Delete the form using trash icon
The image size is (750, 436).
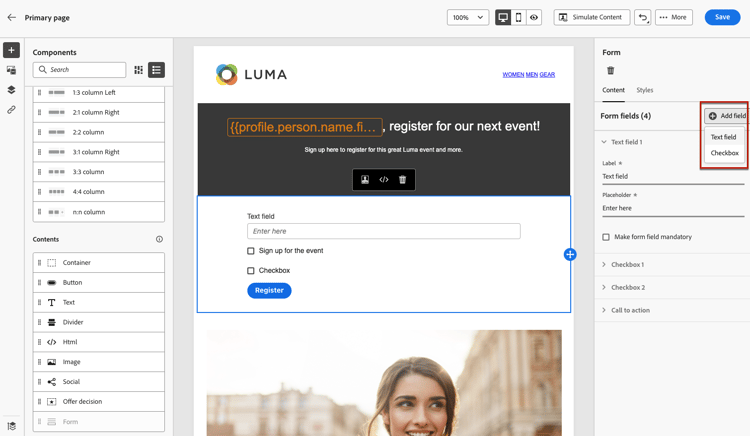pyautogui.click(x=610, y=71)
